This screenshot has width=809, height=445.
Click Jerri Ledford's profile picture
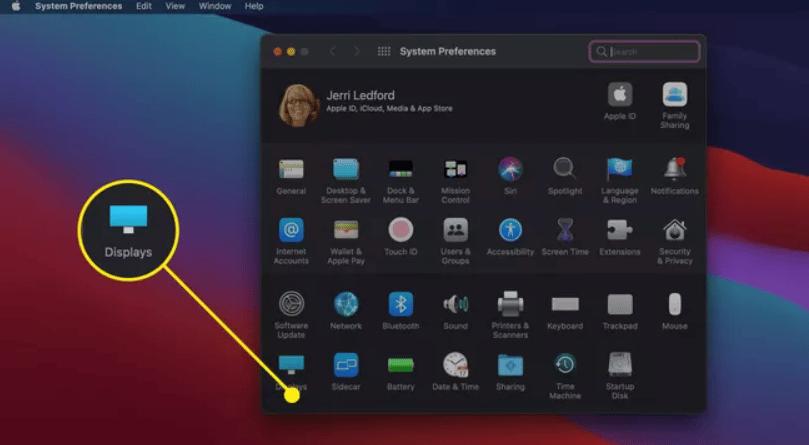click(x=299, y=105)
